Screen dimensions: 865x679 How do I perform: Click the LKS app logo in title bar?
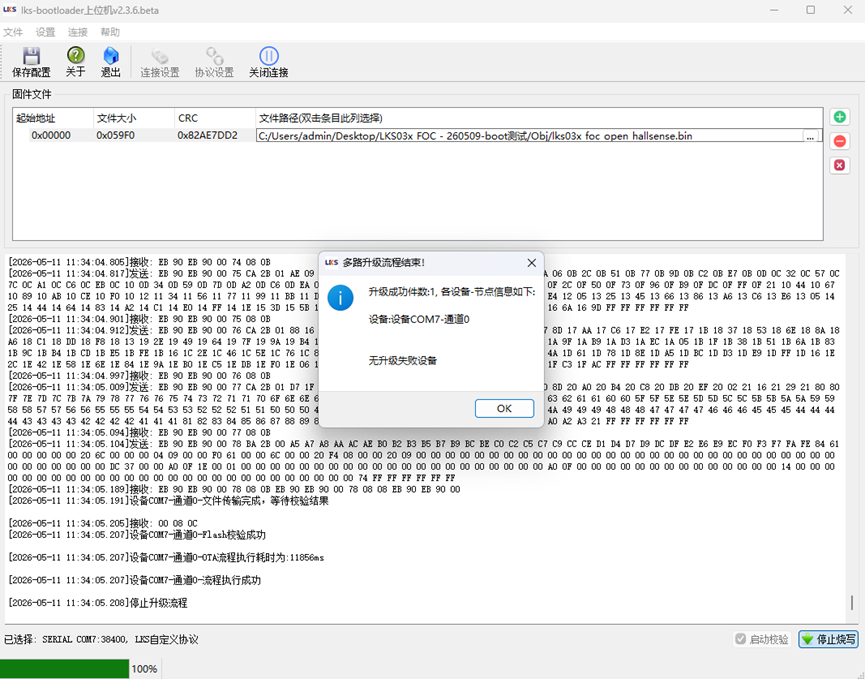[10, 10]
